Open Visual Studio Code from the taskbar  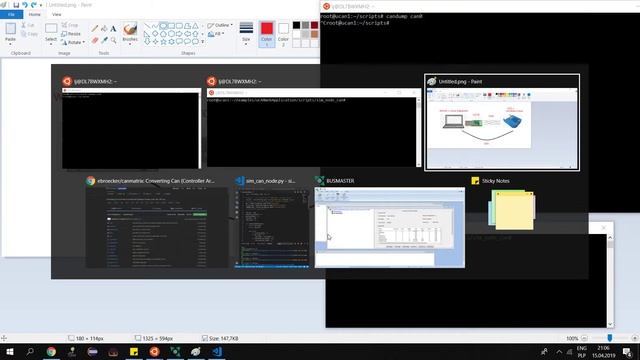click(x=217, y=351)
